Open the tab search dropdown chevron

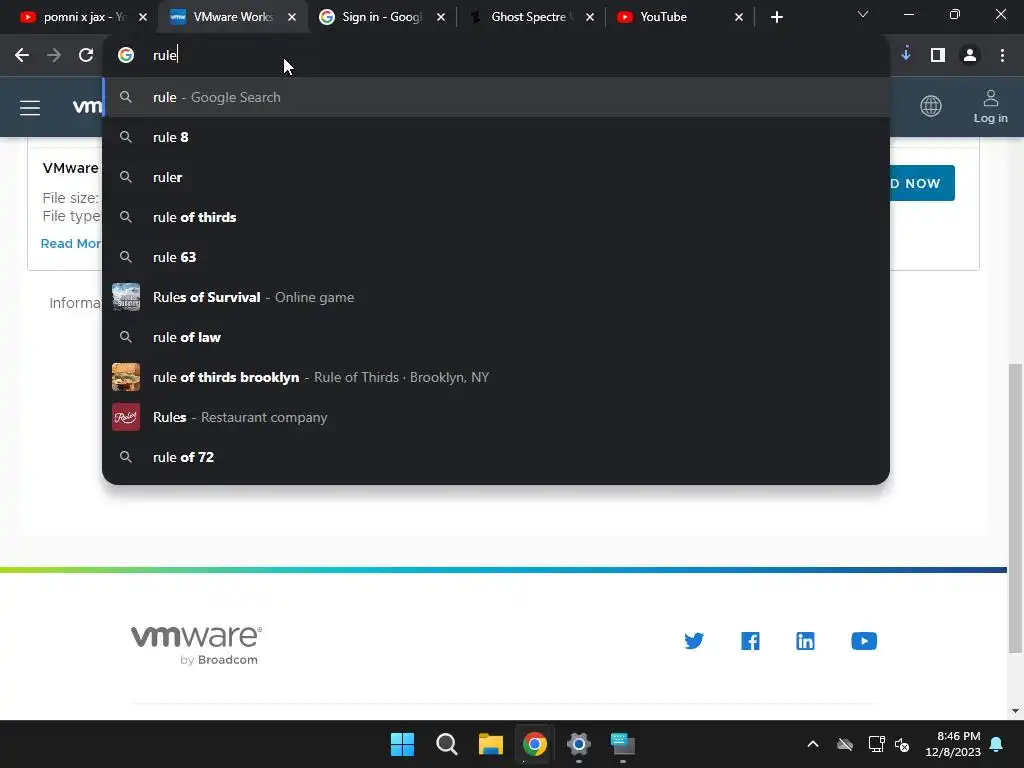click(x=863, y=14)
